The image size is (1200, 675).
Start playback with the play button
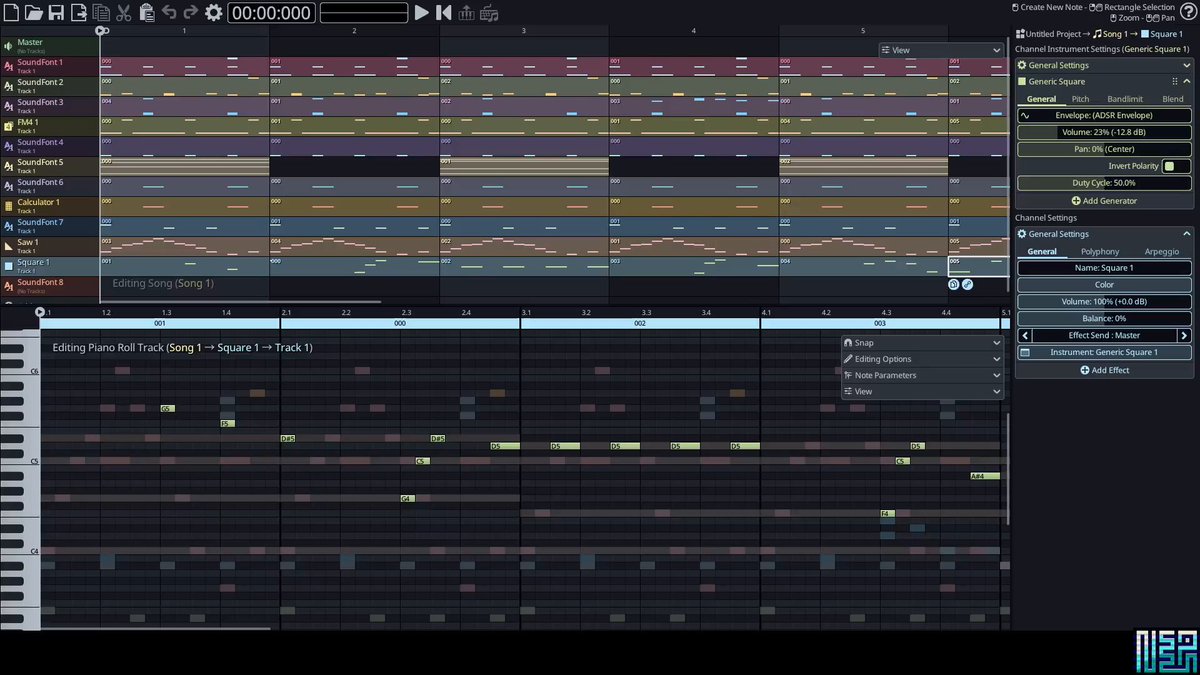tap(421, 13)
